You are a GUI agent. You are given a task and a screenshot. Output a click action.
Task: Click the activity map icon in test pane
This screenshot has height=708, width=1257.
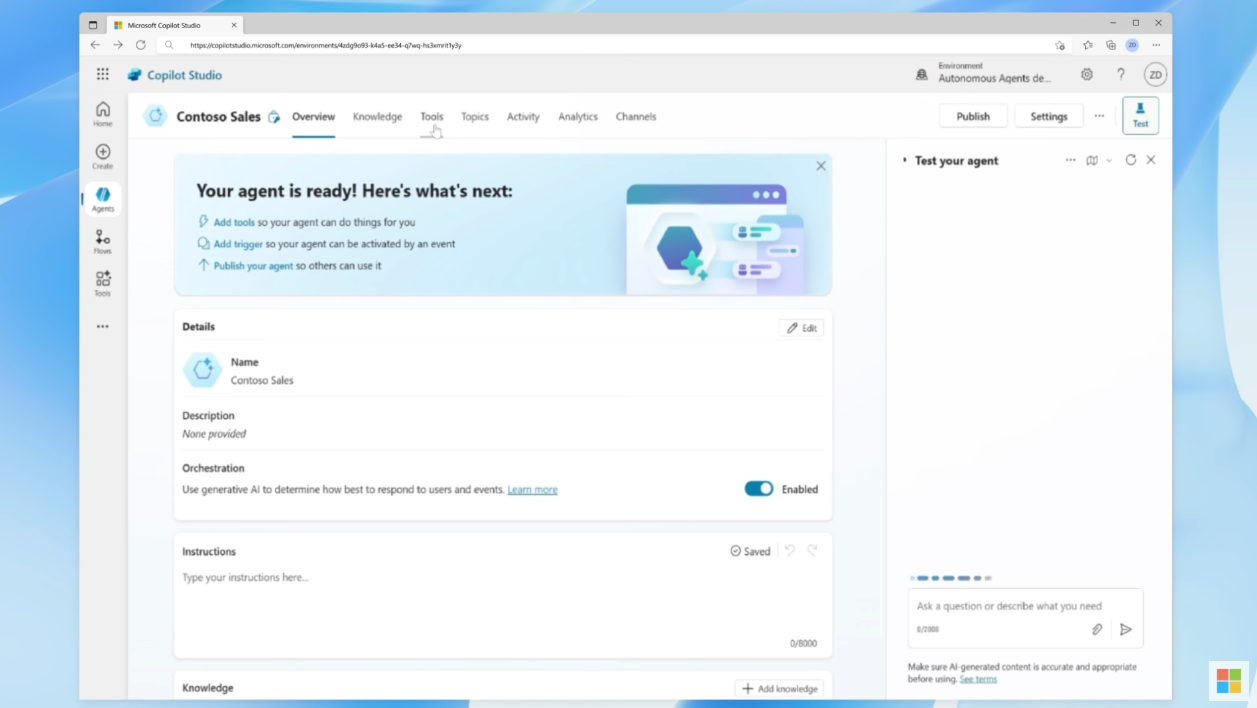coord(1092,160)
